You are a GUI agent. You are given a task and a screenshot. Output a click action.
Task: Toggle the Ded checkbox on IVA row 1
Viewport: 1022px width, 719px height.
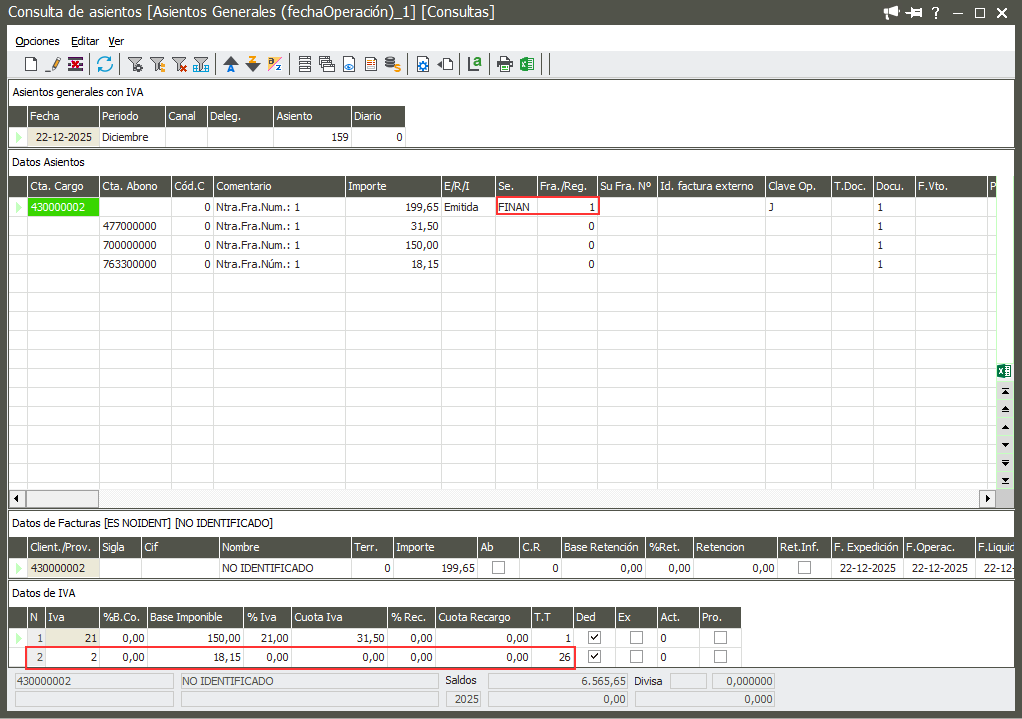(594, 637)
